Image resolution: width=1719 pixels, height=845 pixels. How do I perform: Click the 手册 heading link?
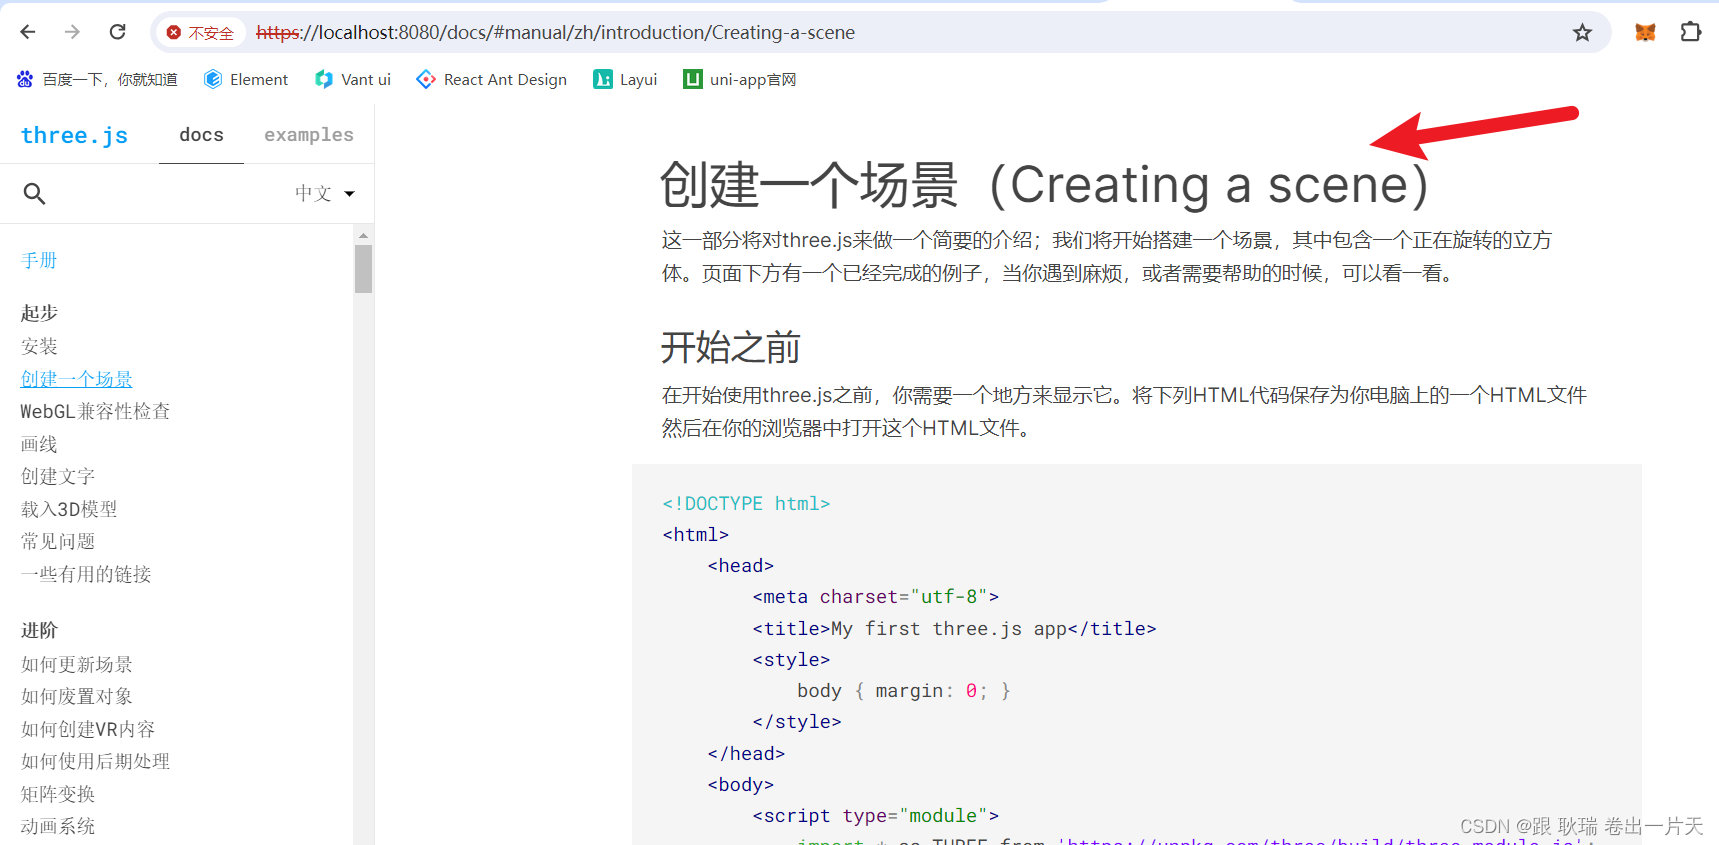(x=39, y=261)
